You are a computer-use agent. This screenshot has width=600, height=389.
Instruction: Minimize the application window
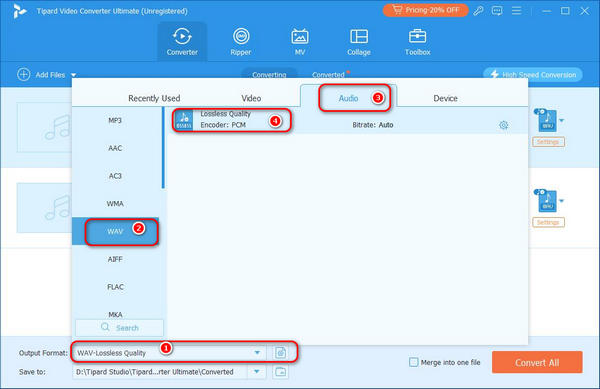click(x=546, y=11)
